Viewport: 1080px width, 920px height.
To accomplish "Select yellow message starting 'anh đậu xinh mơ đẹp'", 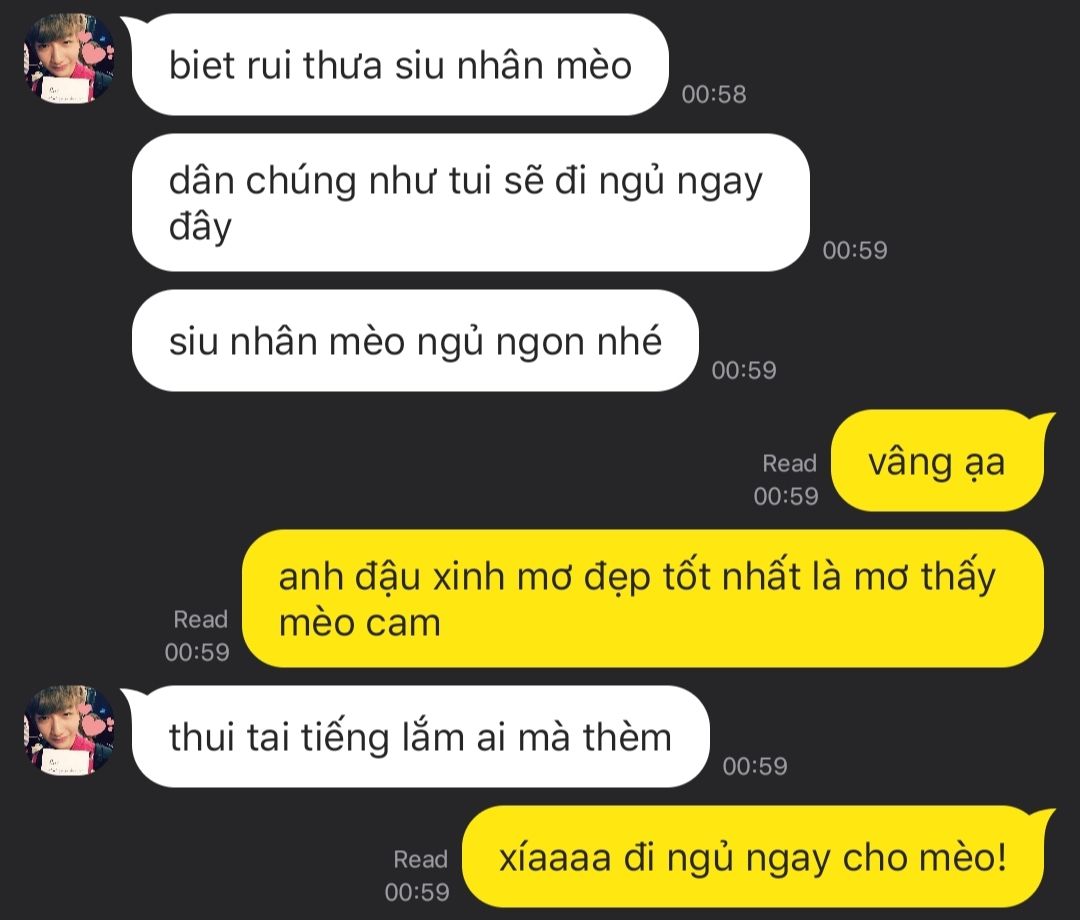I will pos(643,598).
